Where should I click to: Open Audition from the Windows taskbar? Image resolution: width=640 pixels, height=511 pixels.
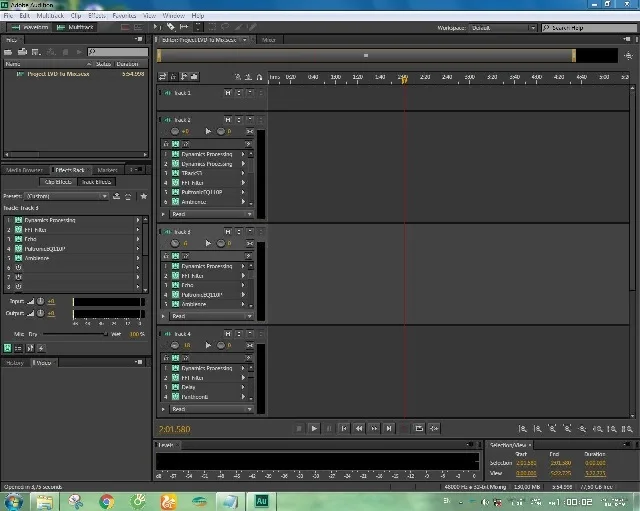(261, 501)
